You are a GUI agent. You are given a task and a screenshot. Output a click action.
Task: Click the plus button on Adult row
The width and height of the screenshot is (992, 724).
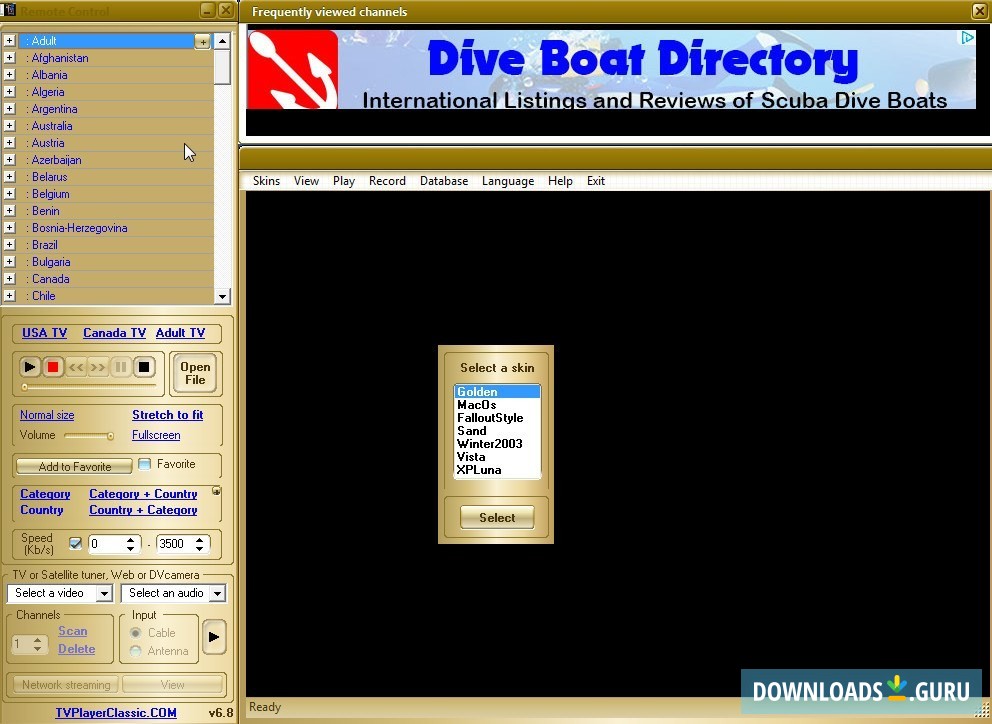(202, 42)
